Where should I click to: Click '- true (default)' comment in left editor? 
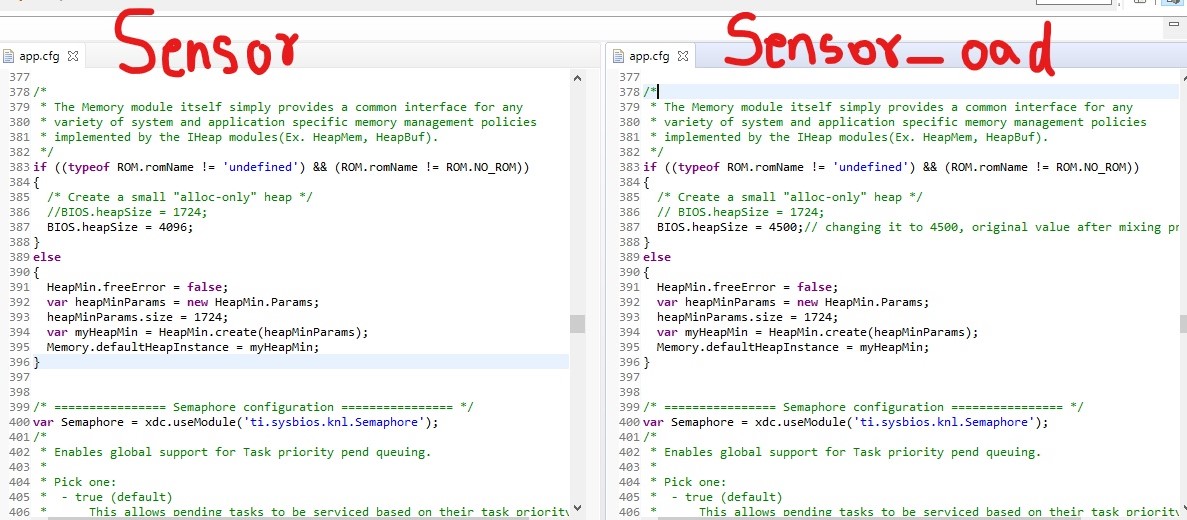pyautogui.click(x=117, y=497)
